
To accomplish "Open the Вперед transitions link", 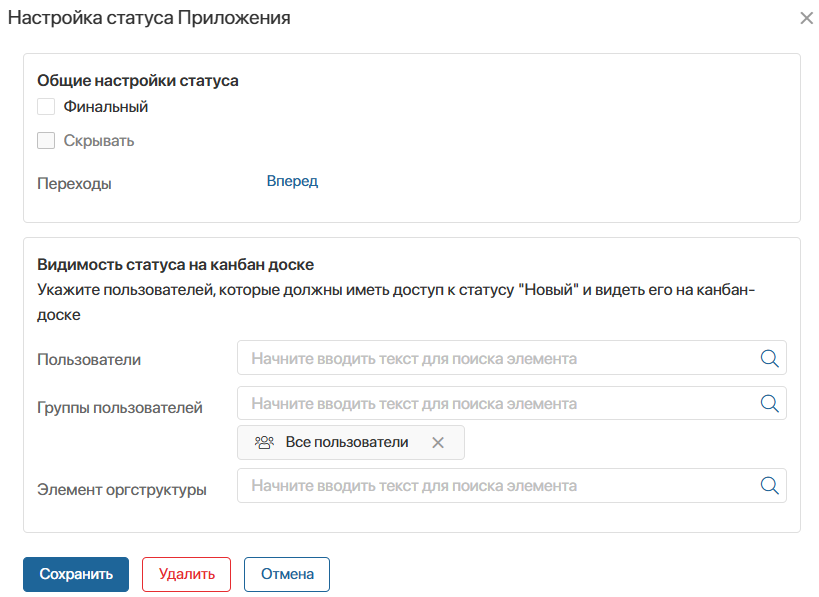I will pos(292,181).
